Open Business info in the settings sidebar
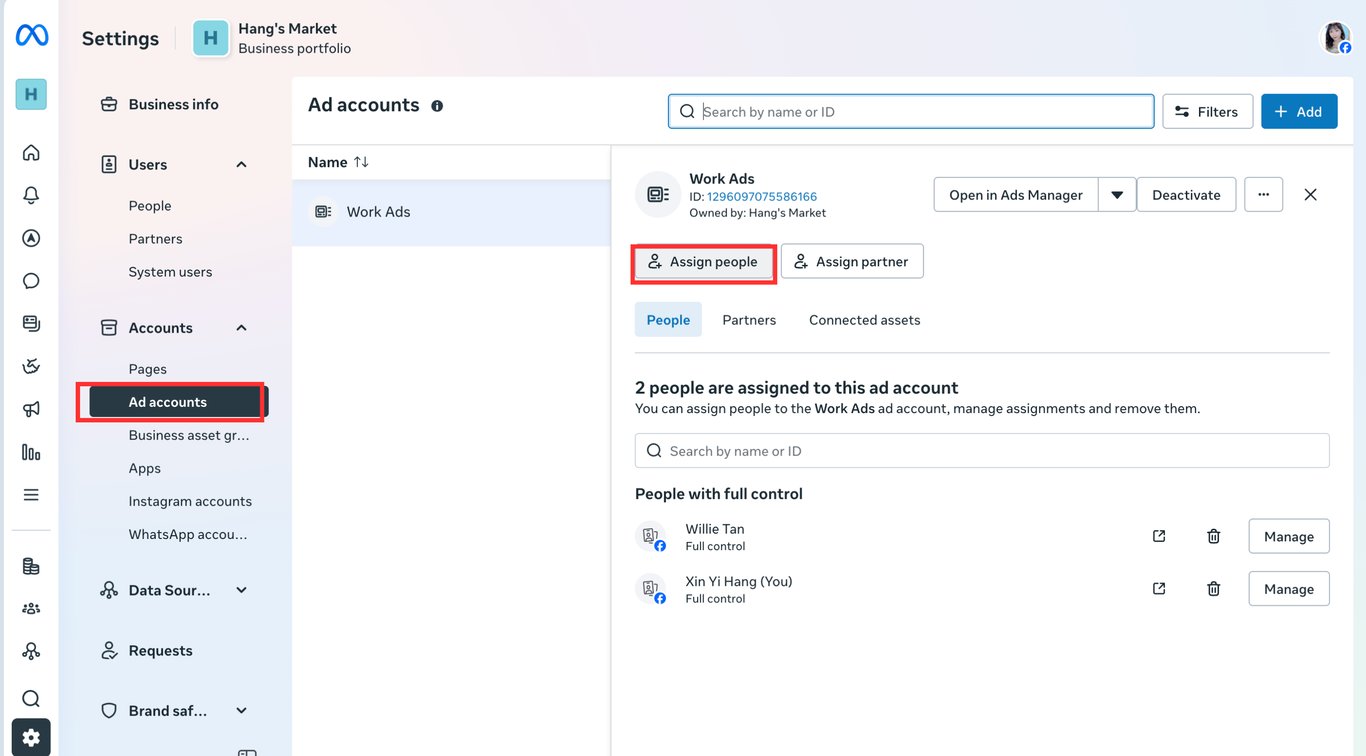The image size is (1366, 756). tap(174, 104)
